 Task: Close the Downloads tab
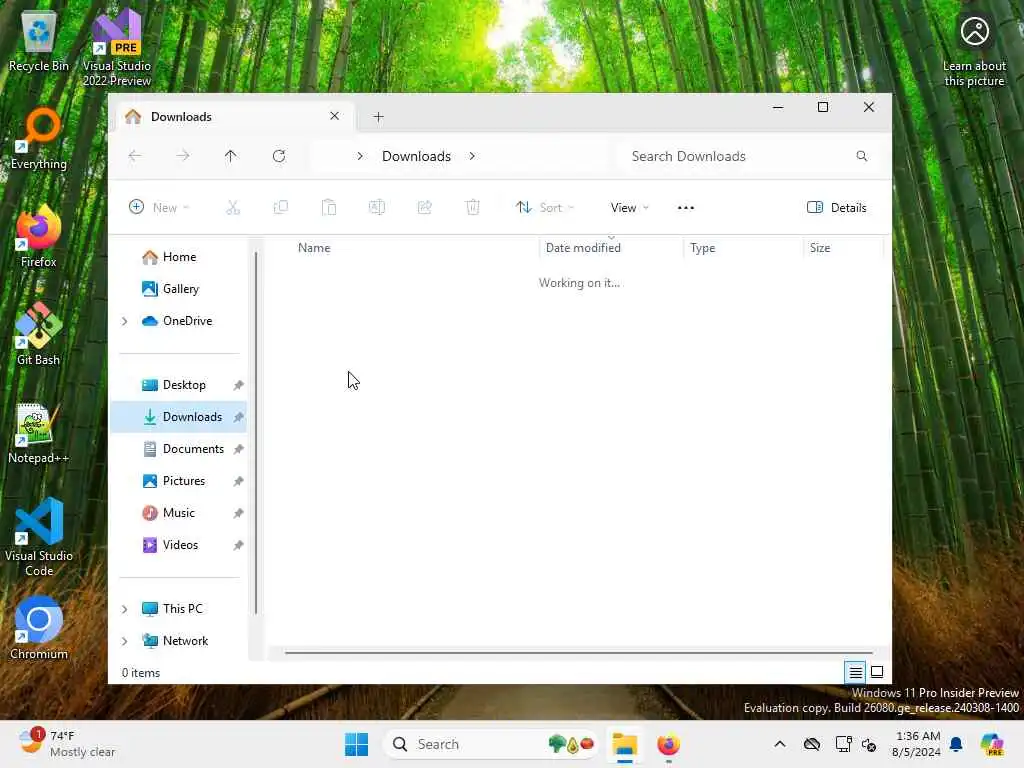(x=334, y=116)
